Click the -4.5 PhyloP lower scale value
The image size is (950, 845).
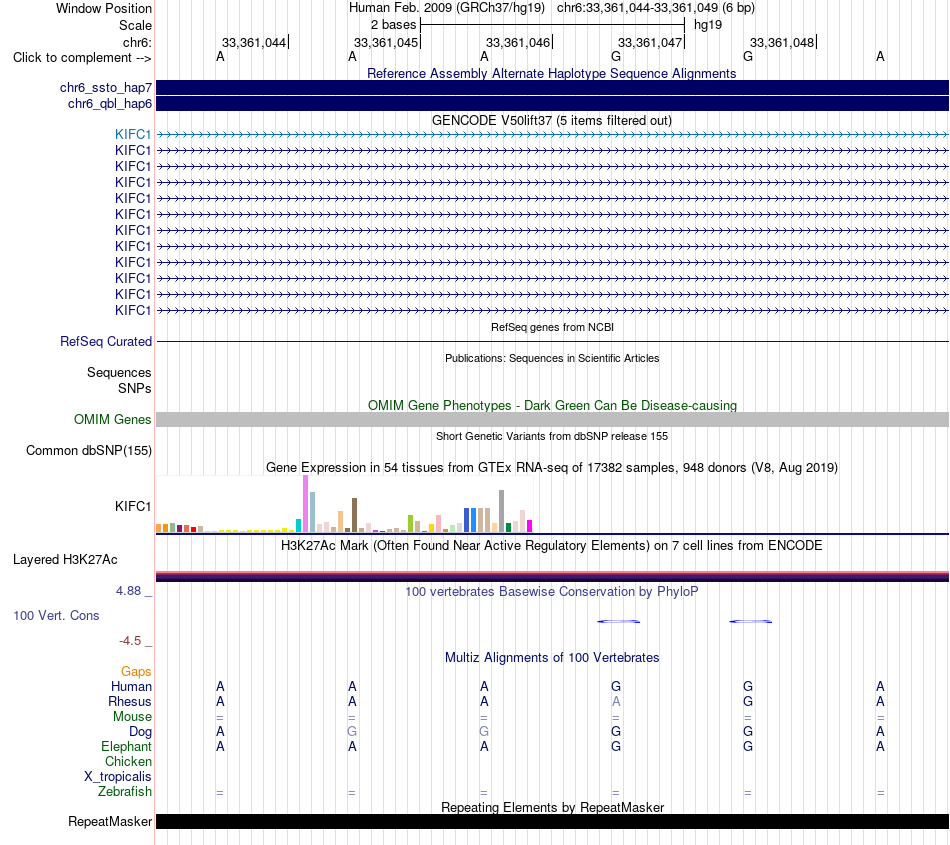[x=130, y=641]
